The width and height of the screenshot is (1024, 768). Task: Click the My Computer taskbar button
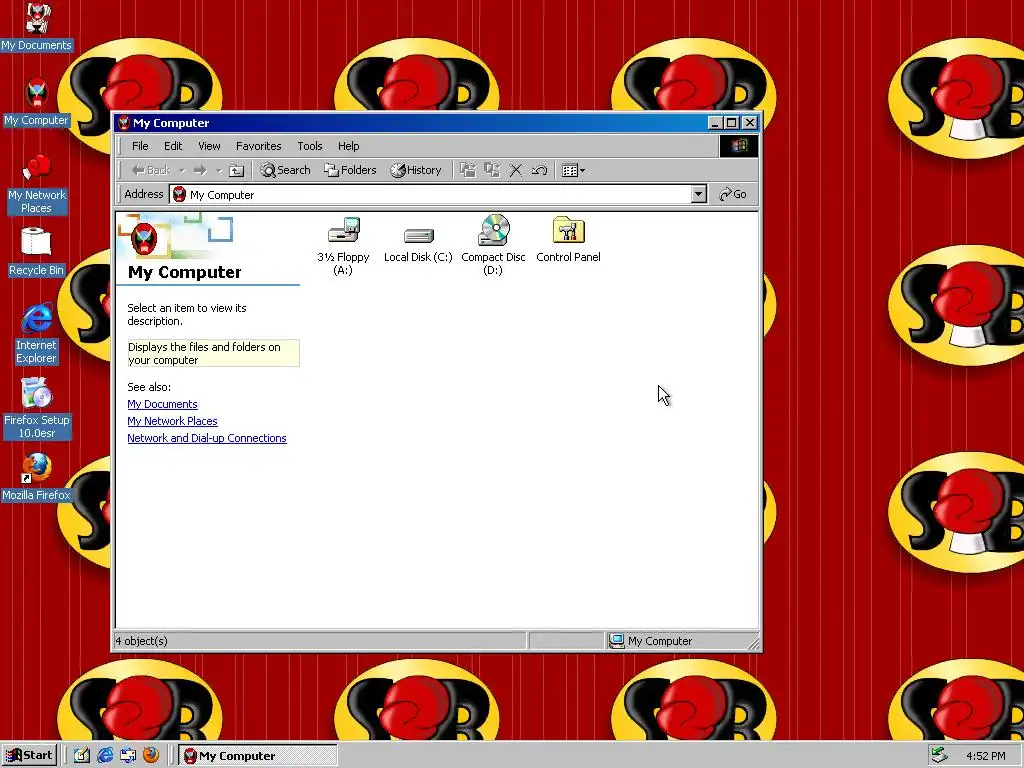point(259,756)
